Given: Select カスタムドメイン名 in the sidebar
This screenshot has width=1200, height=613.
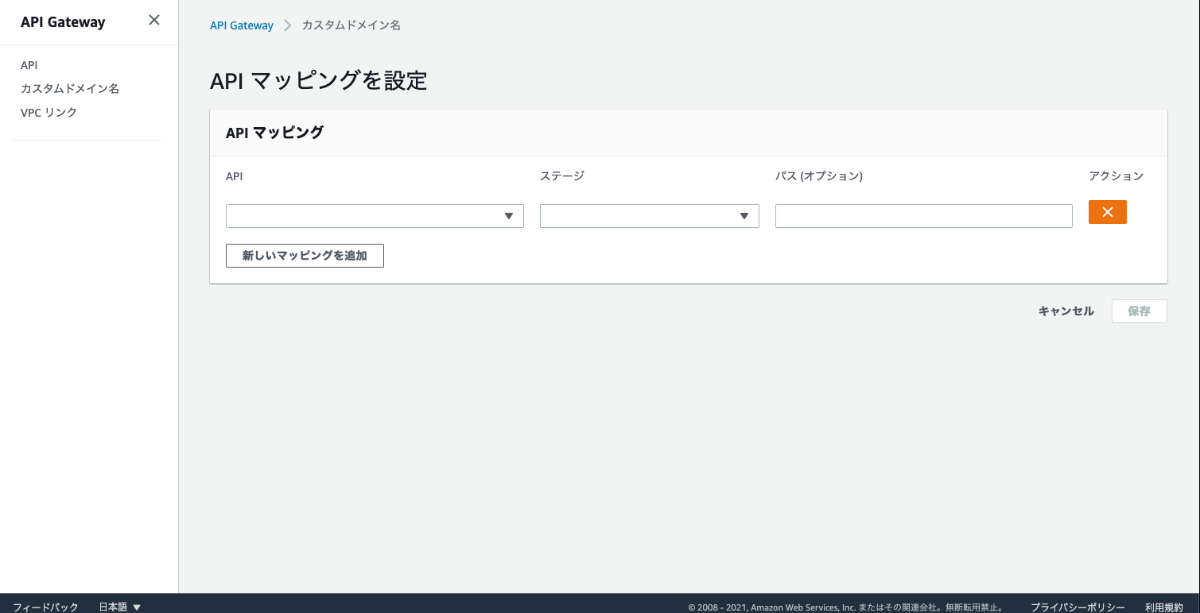Looking at the screenshot, I should click(x=70, y=89).
